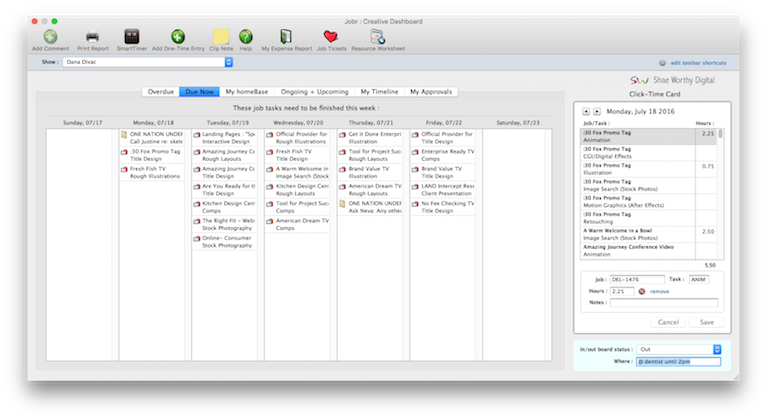Image resolution: width=767 pixels, height=420 pixels.
Task: Switch to the My Timeline tab
Action: pos(378,91)
